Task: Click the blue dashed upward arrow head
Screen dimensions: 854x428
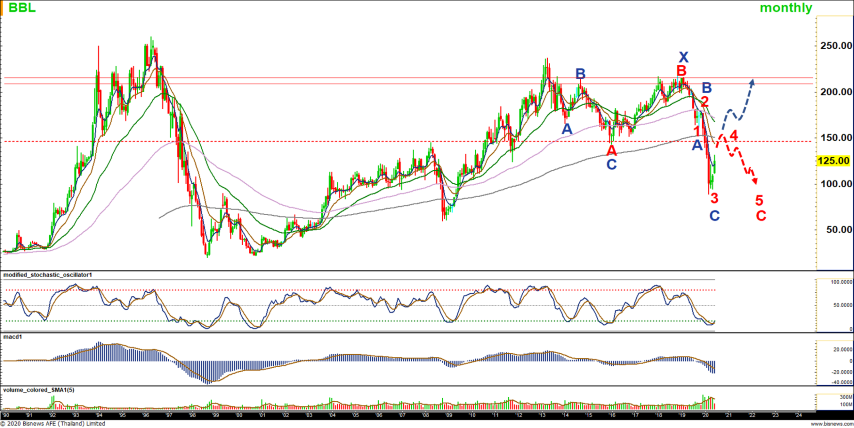Action: point(750,81)
